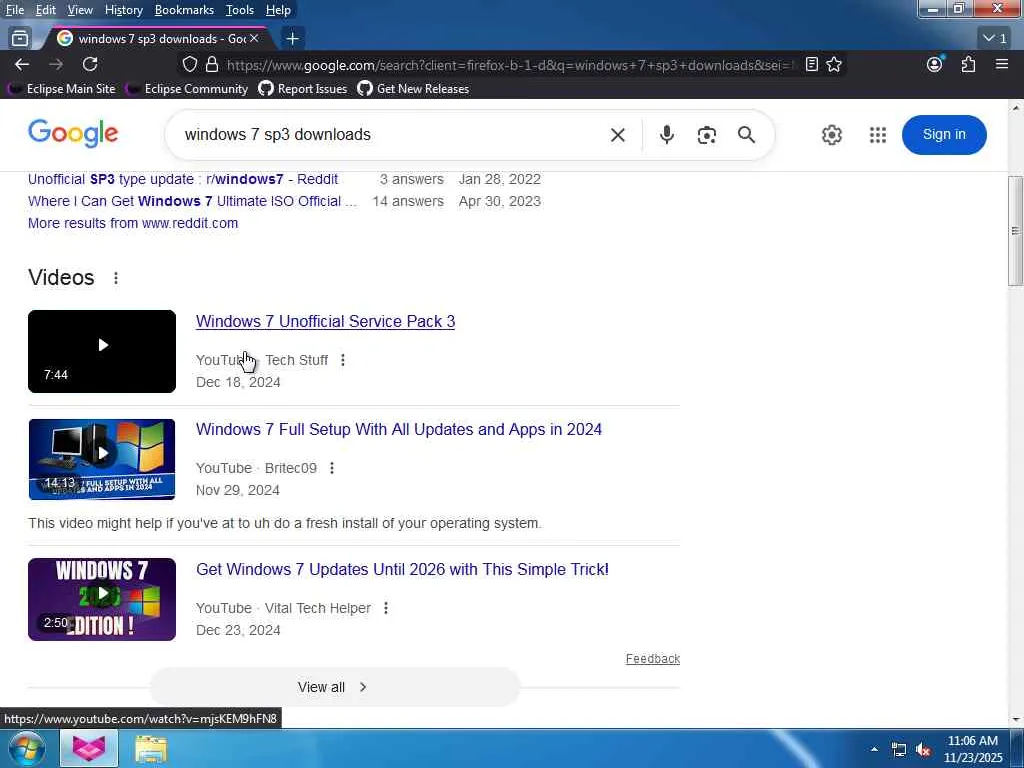The image size is (1024, 768).
Task: Open Firefox application hamburger menu
Action: point(1002,64)
